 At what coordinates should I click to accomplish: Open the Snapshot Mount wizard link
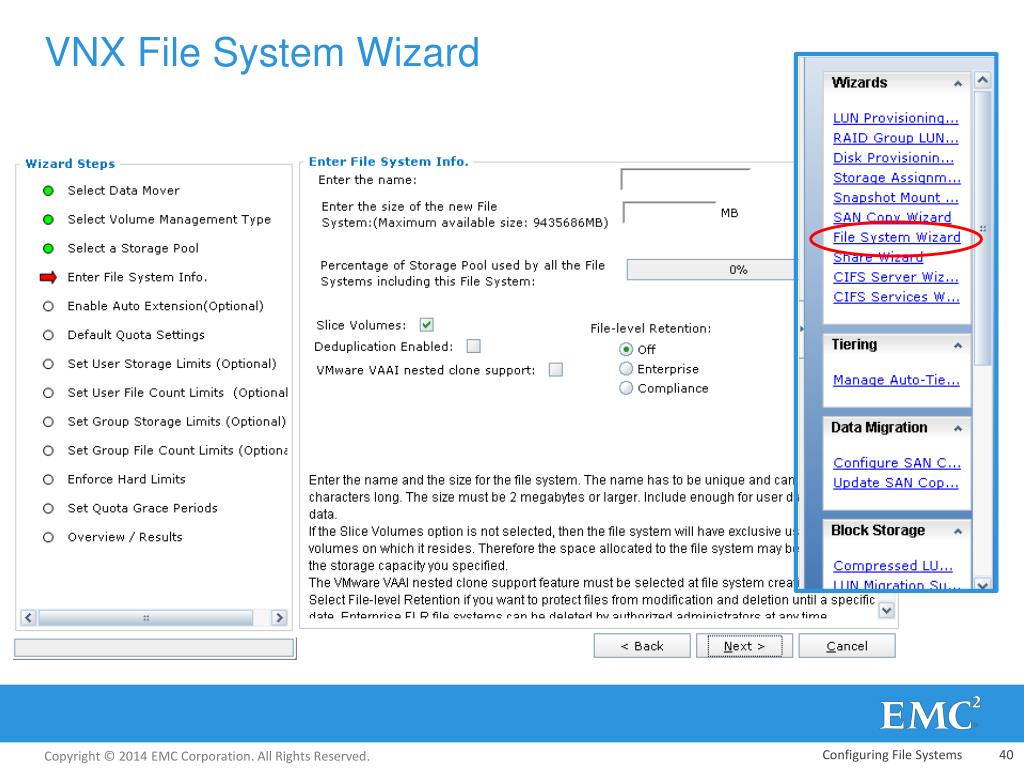(895, 197)
